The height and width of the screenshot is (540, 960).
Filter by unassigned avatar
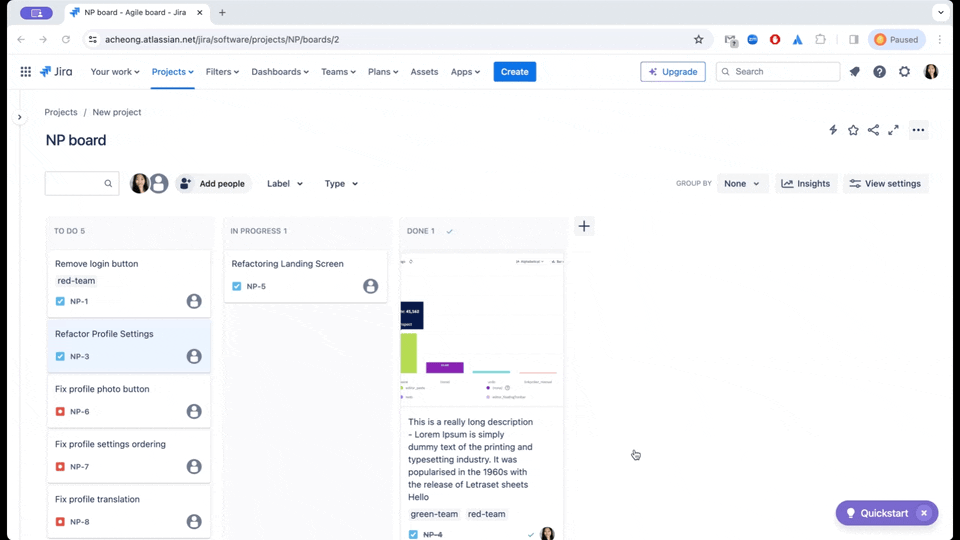tap(159, 183)
